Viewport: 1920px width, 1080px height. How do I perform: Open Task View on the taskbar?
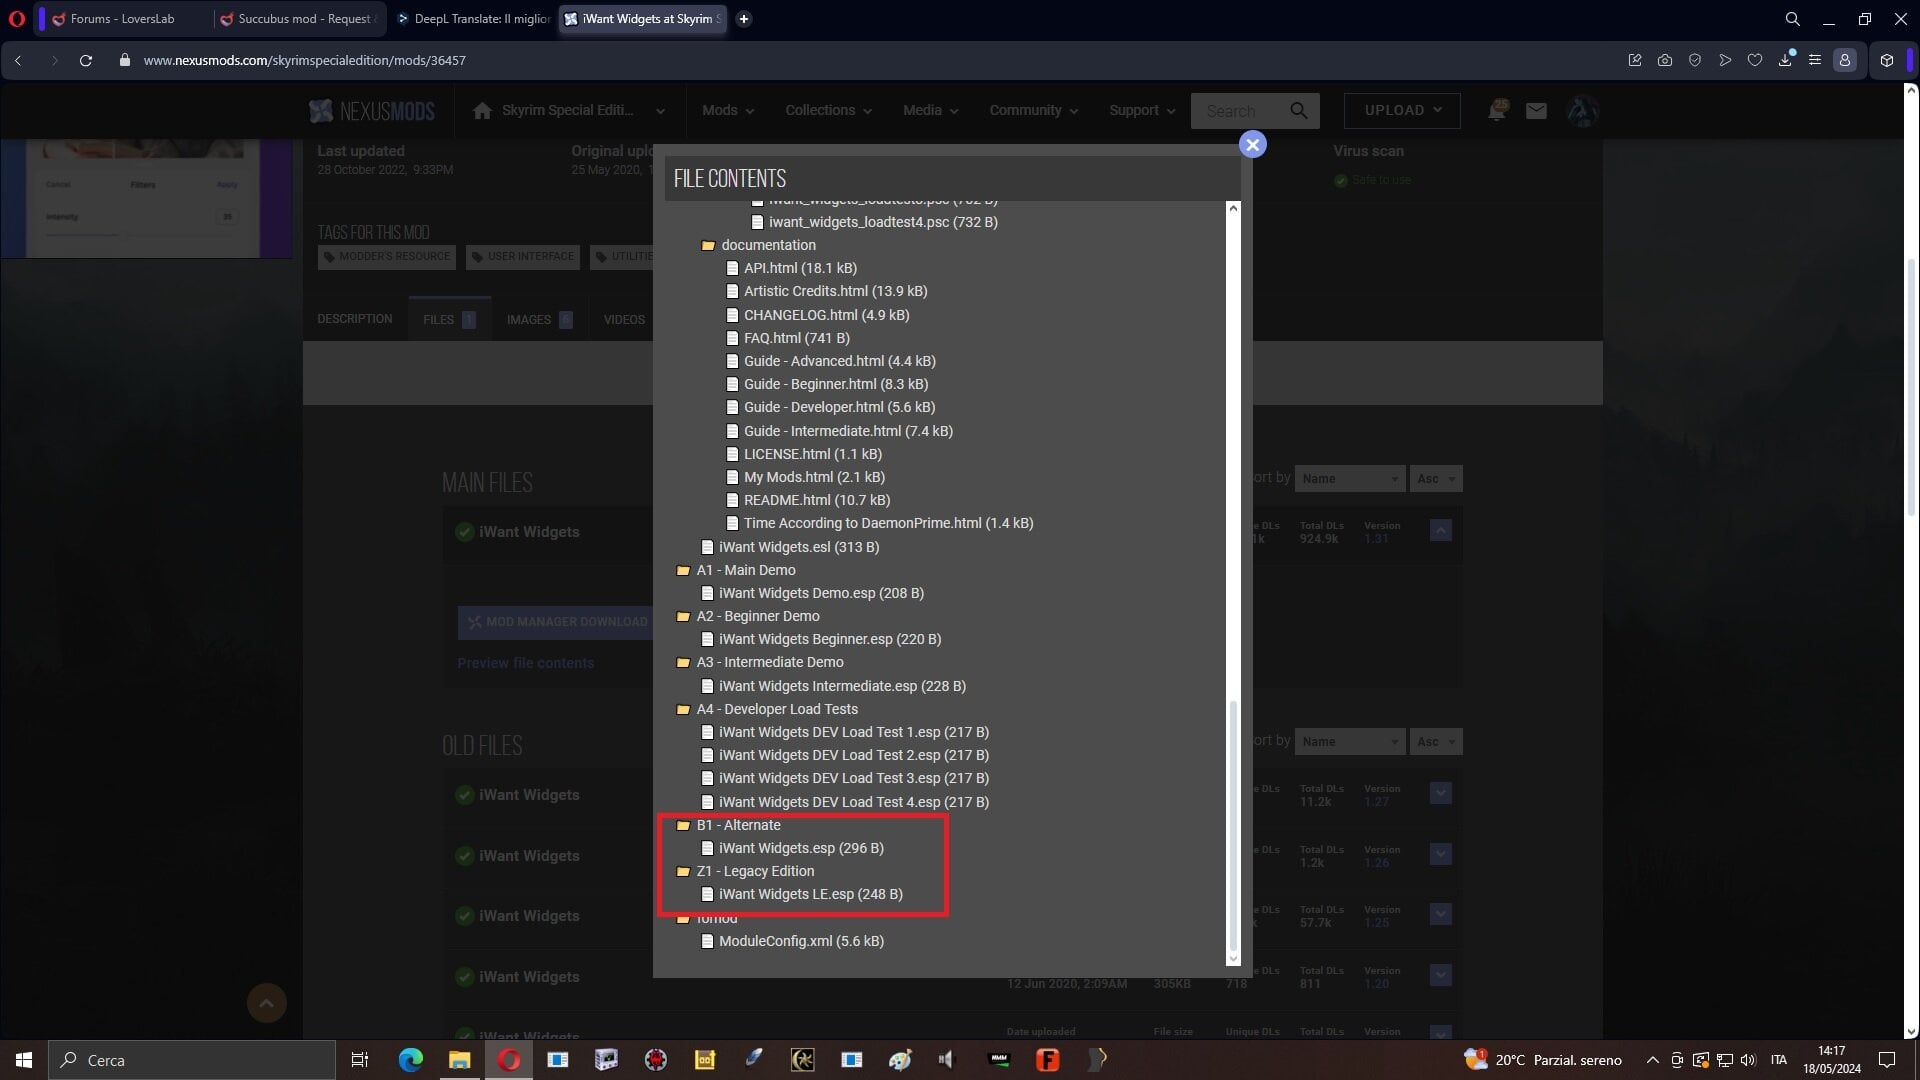point(360,1060)
